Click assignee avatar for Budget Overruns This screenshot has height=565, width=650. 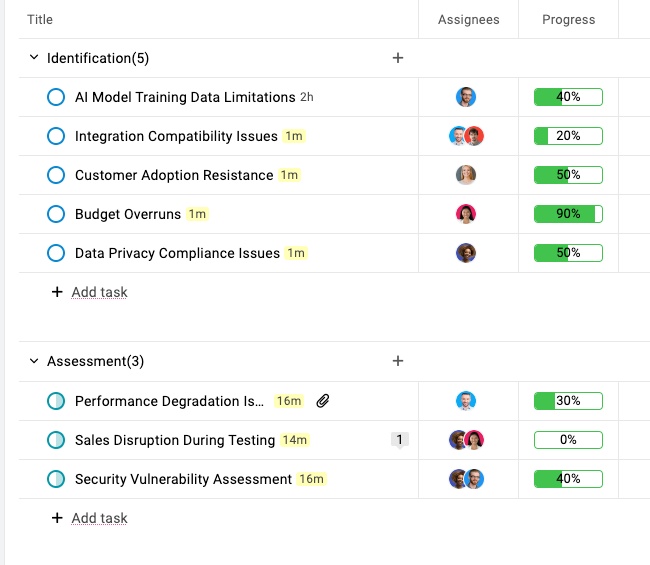tap(466, 214)
